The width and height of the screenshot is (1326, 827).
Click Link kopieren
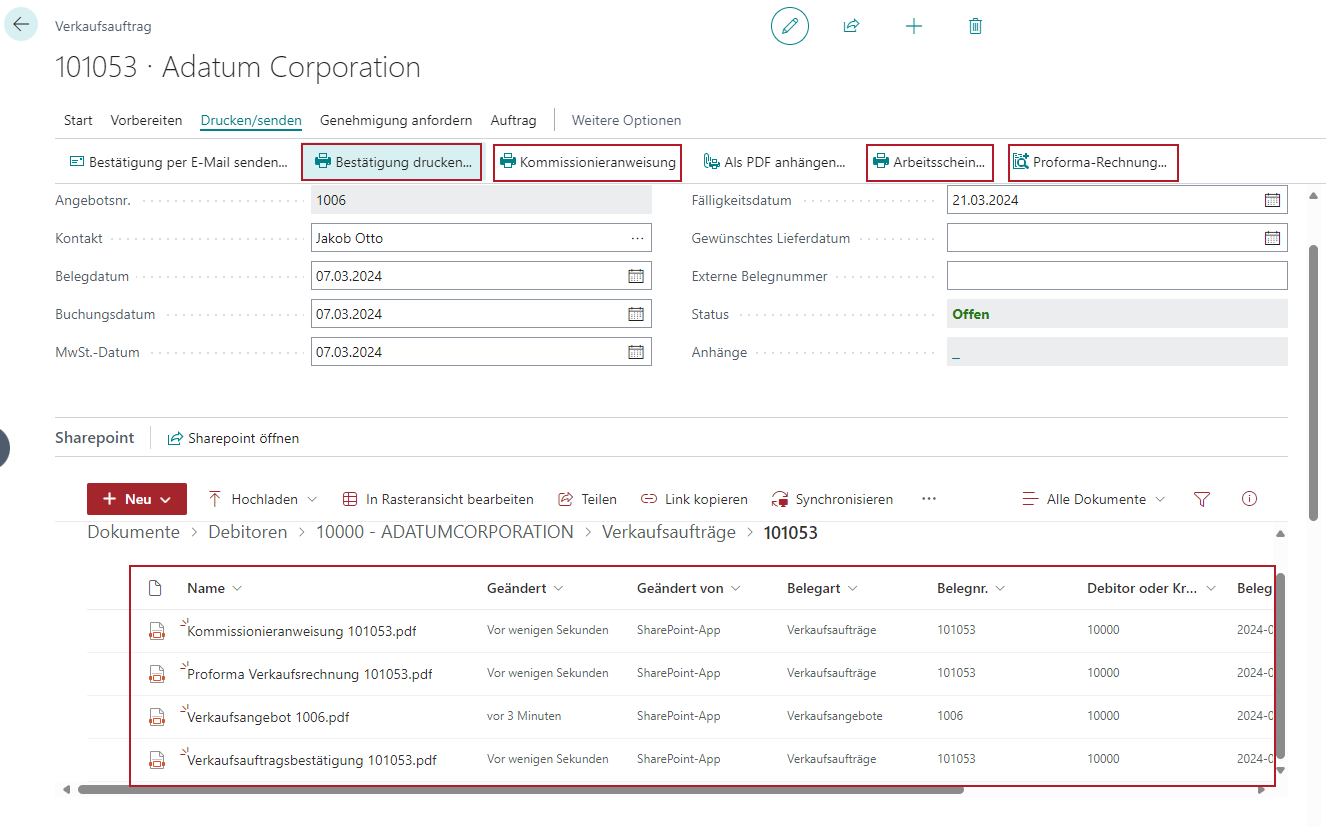[694, 499]
